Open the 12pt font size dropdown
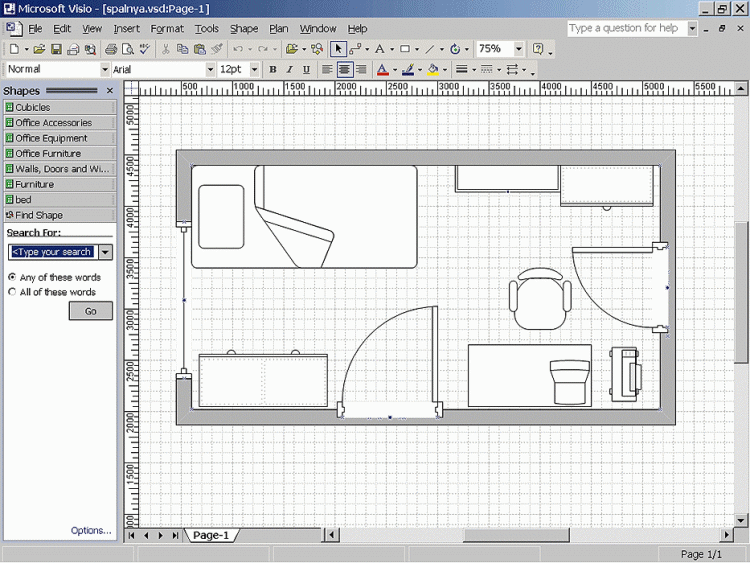 pos(254,70)
